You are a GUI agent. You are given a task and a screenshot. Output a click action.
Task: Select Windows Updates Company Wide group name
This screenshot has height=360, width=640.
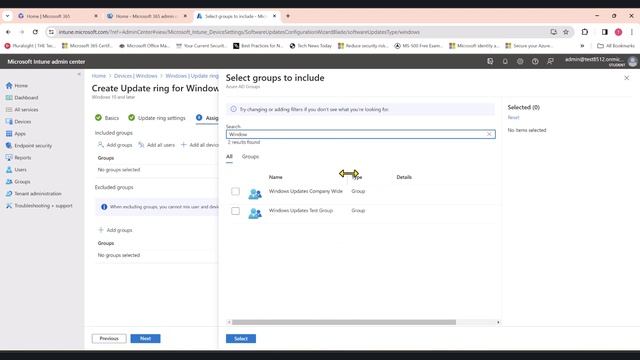click(x=306, y=191)
